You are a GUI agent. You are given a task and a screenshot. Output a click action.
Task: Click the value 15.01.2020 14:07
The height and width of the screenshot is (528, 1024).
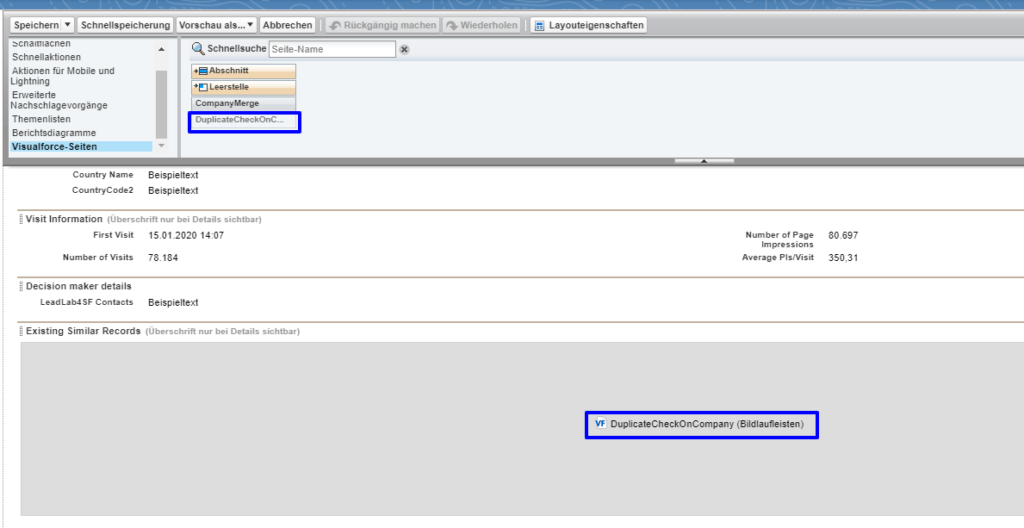coord(186,235)
